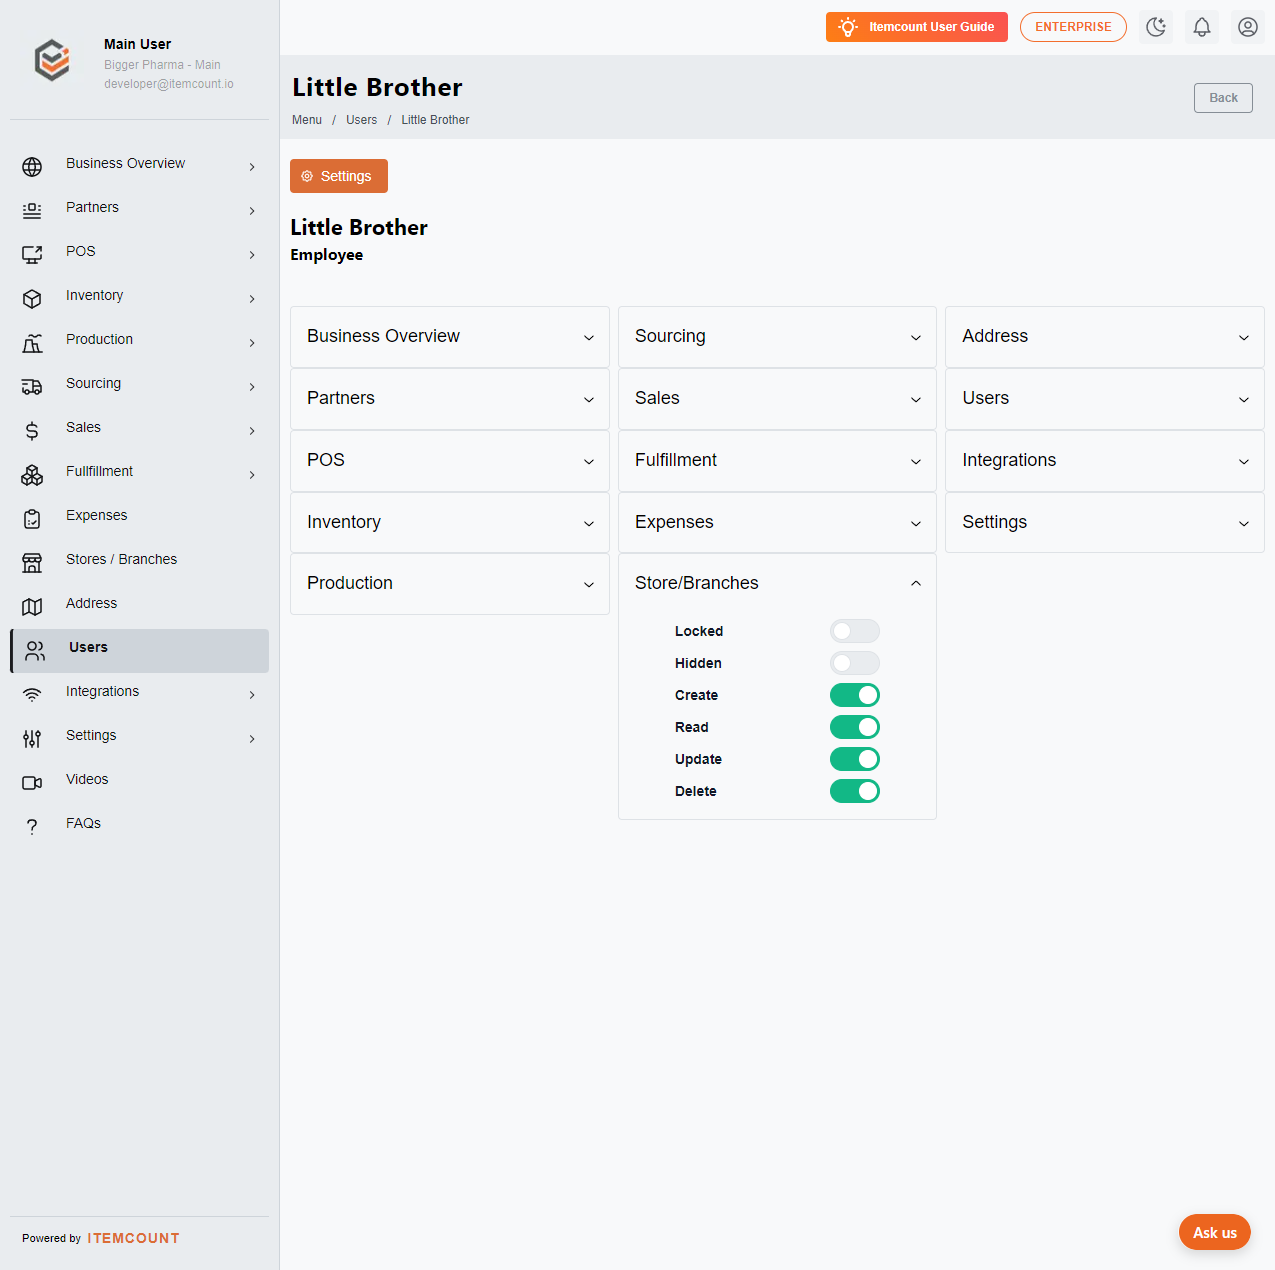This screenshot has height=1270, width=1275.
Task: Click the Partners sidebar icon
Action: pos(32,211)
